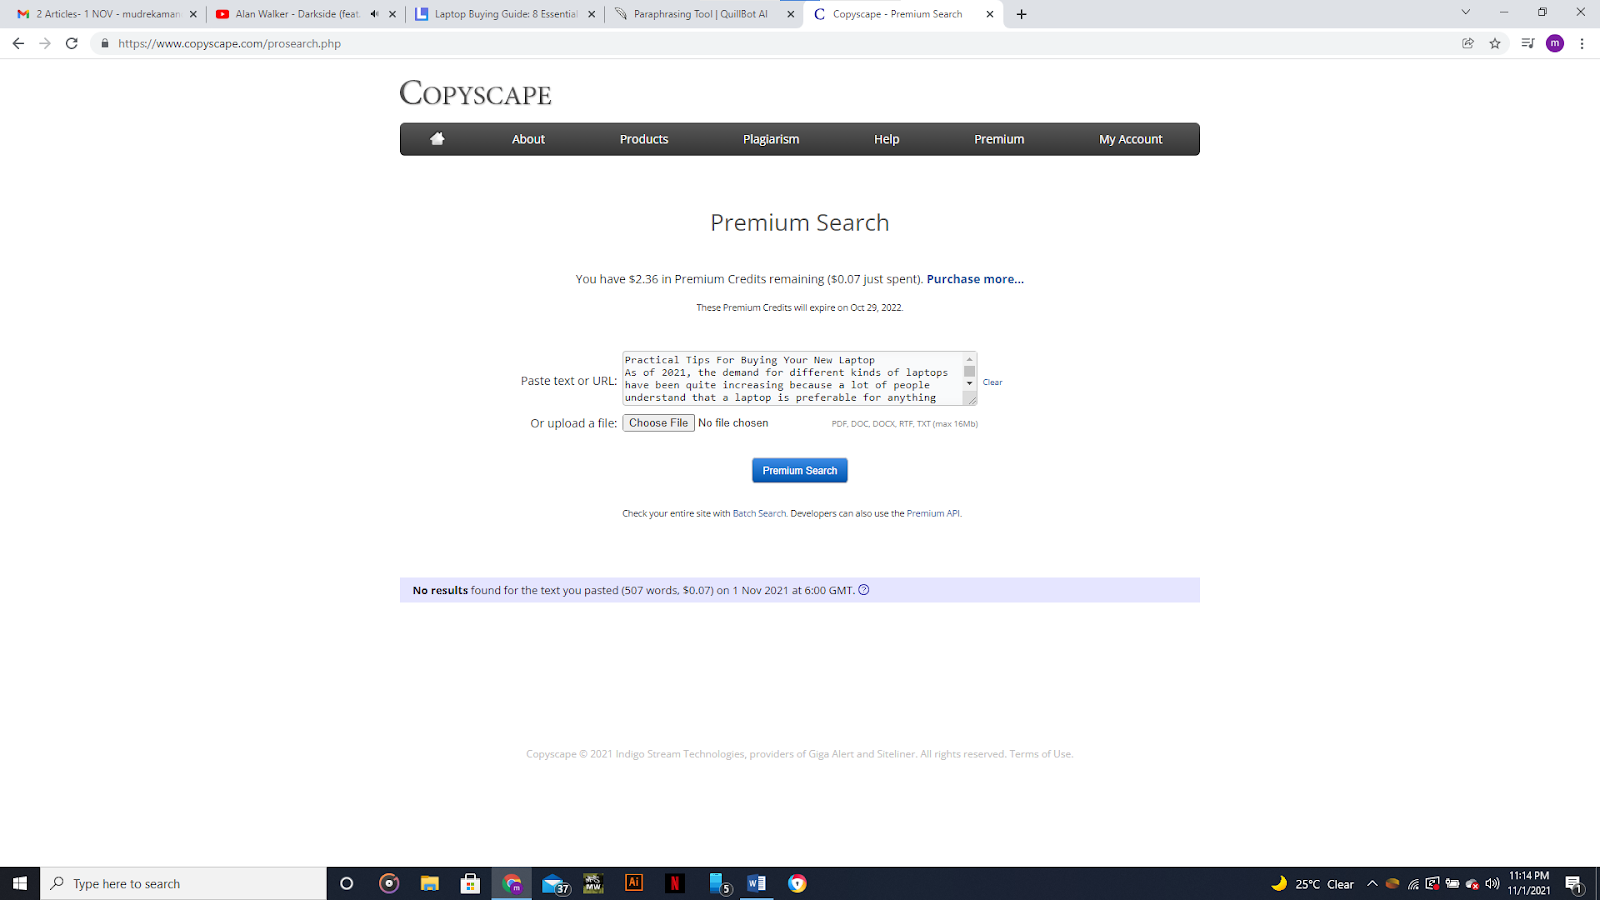This screenshot has width=1600, height=900.
Task: Open the weather widget showing 25°C Clear
Action: 1312,883
